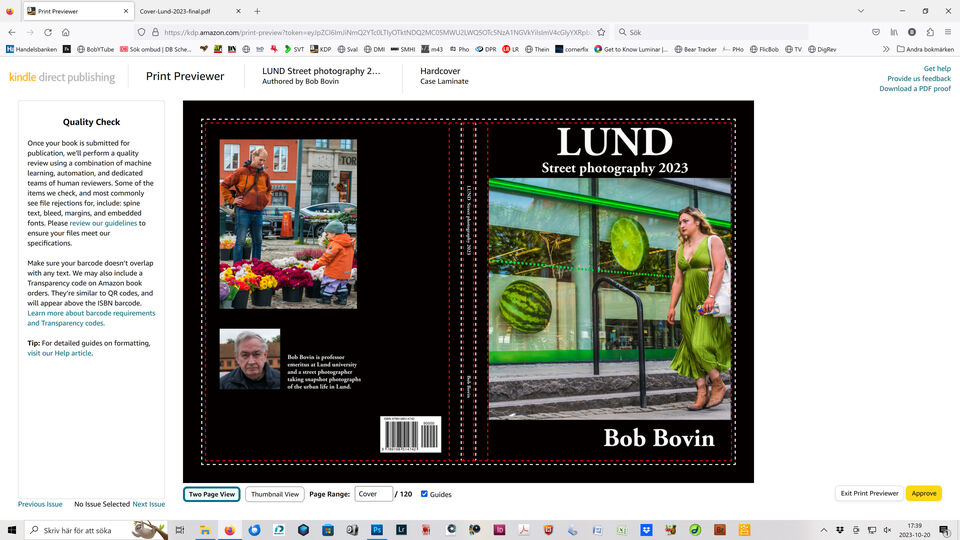Click the yellow Approve button
The height and width of the screenshot is (540, 960).
[923, 494]
